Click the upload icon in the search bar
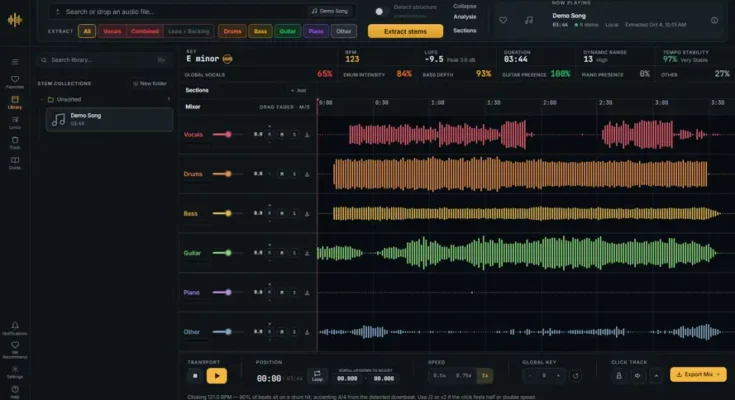Screen dimensions: 735x400 (57, 12)
